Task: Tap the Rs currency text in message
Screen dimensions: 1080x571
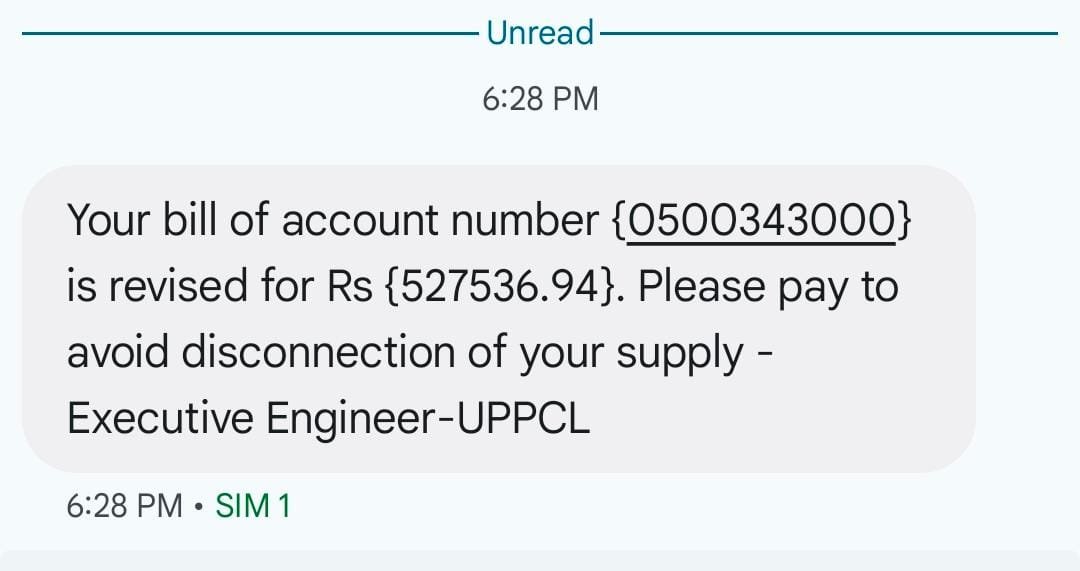Action: coord(350,288)
